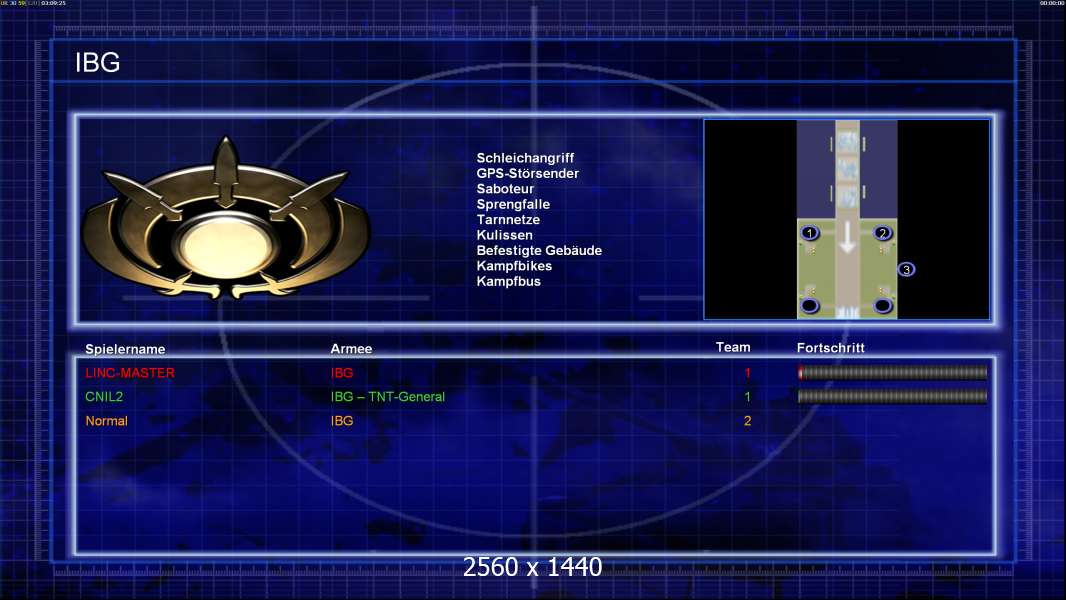Image resolution: width=1066 pixels, height=600 pixels.
Task: Select start position 2 on the minimap
Action: [882, 233]
